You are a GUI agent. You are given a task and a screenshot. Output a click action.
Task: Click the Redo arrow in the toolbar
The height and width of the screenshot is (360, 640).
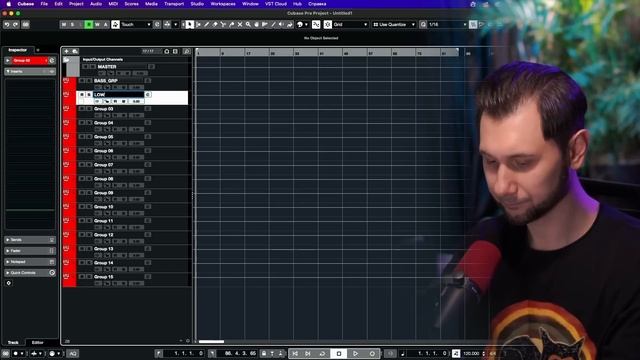pos(16,24)
